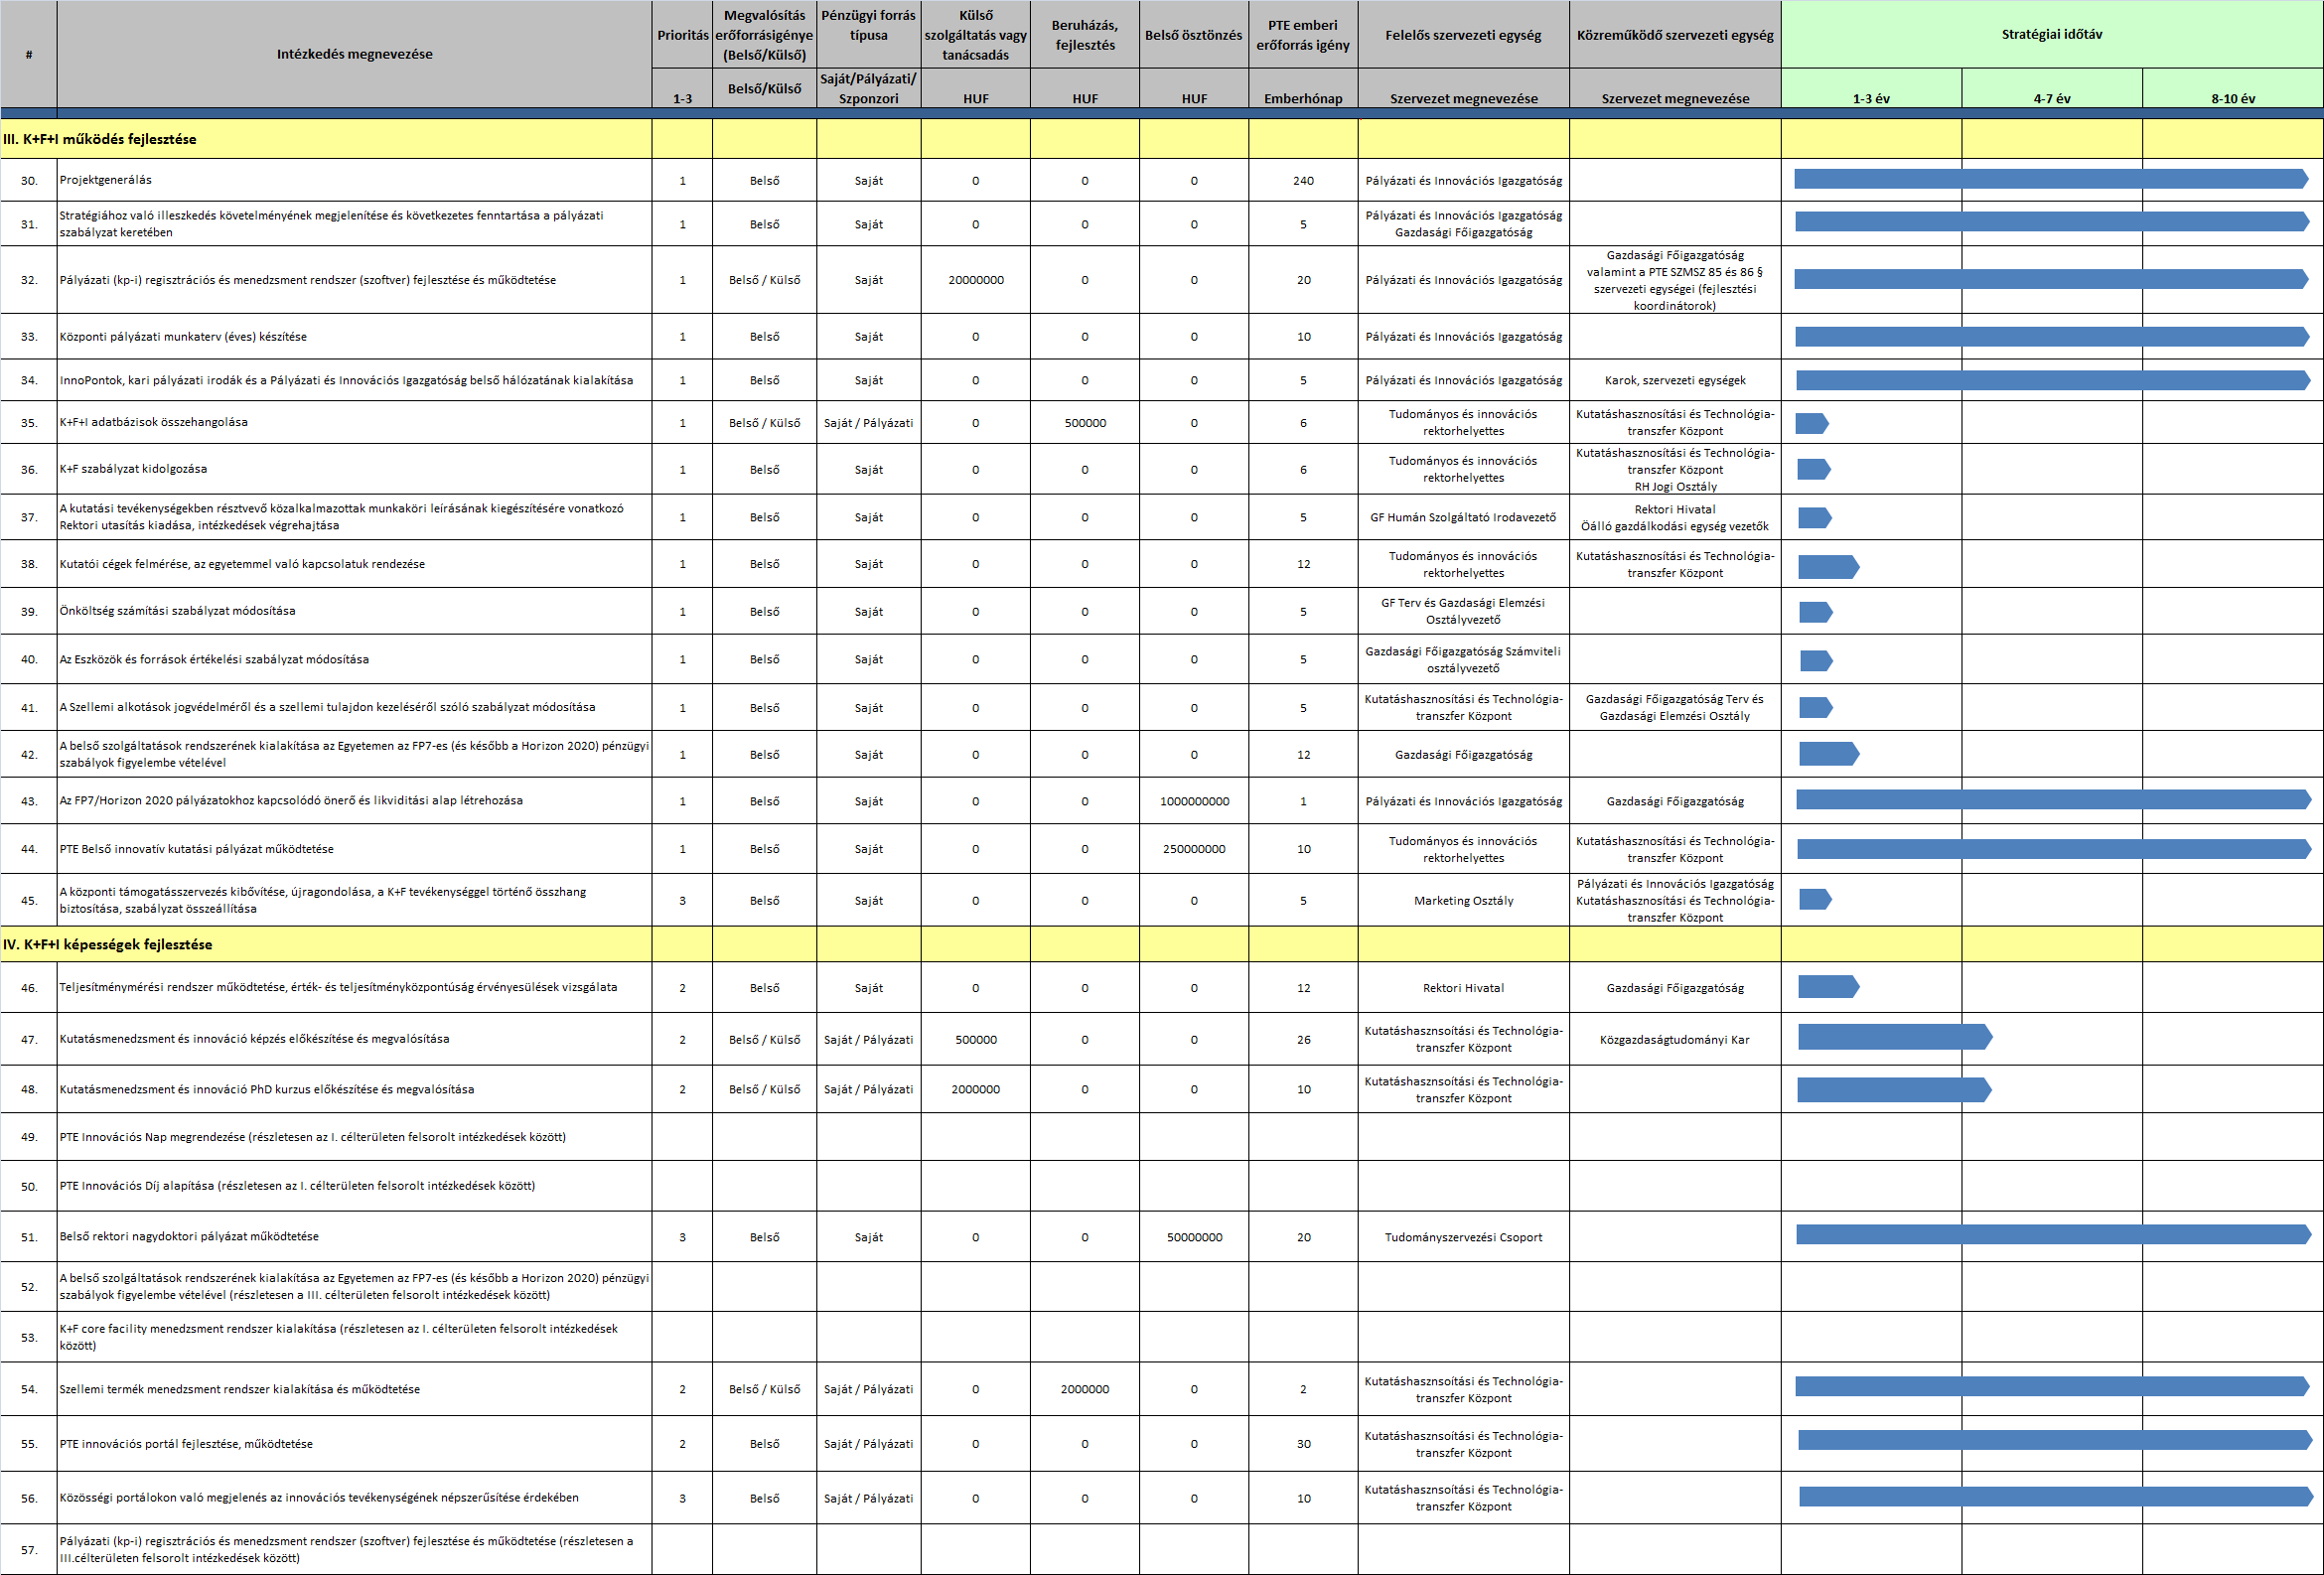The image size is (2324, 1575).
Task: Select the 'Projektgenerálás' cell in row 30
Action: pos(354,180)
